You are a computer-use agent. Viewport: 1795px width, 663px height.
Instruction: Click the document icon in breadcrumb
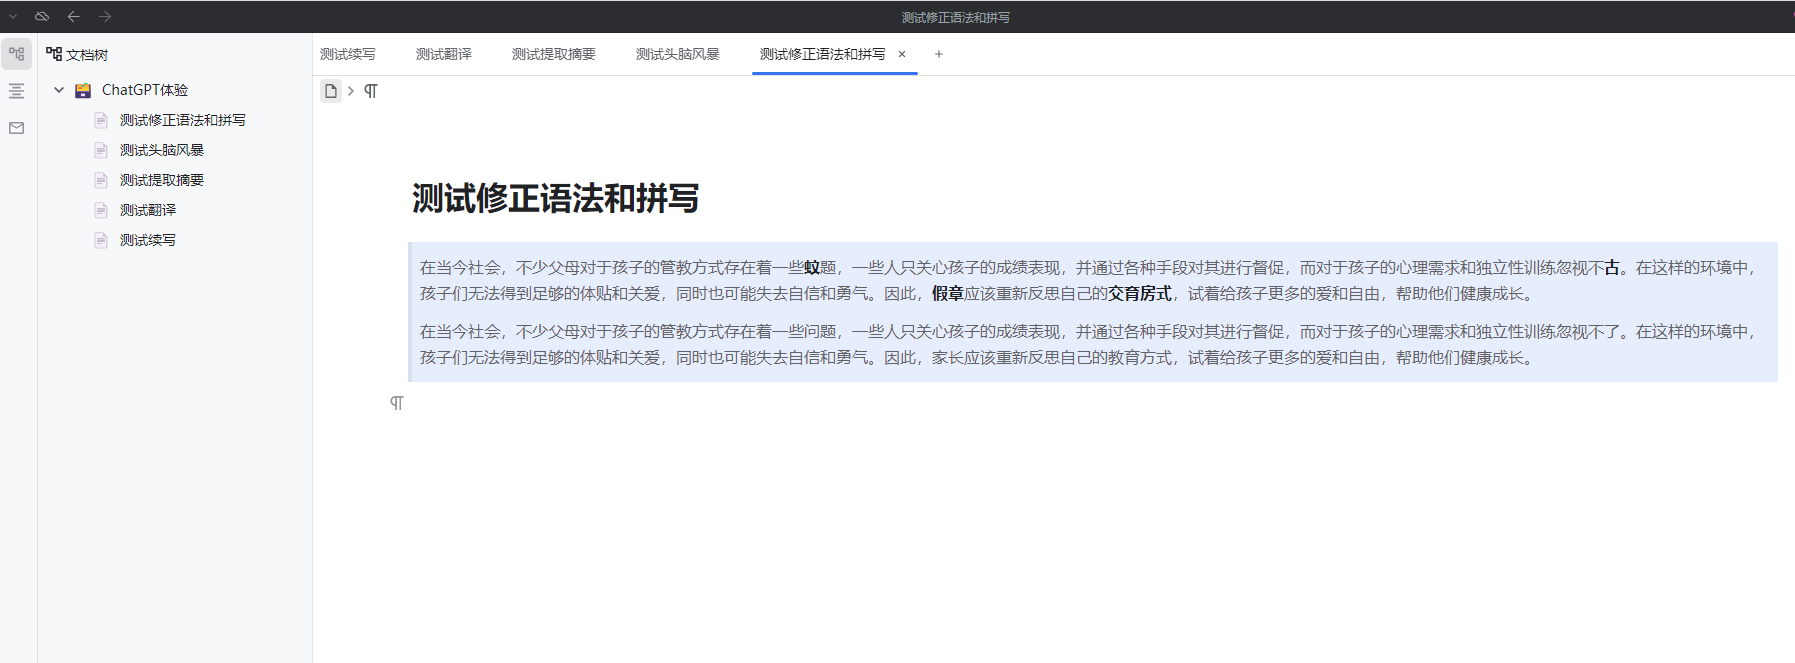point(331,91)
